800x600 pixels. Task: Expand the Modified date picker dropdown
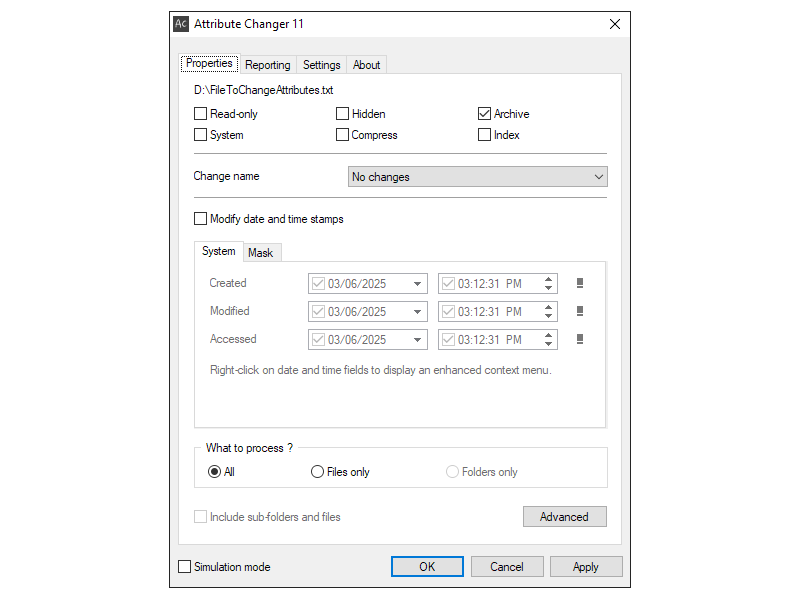[x=417, y=312]
